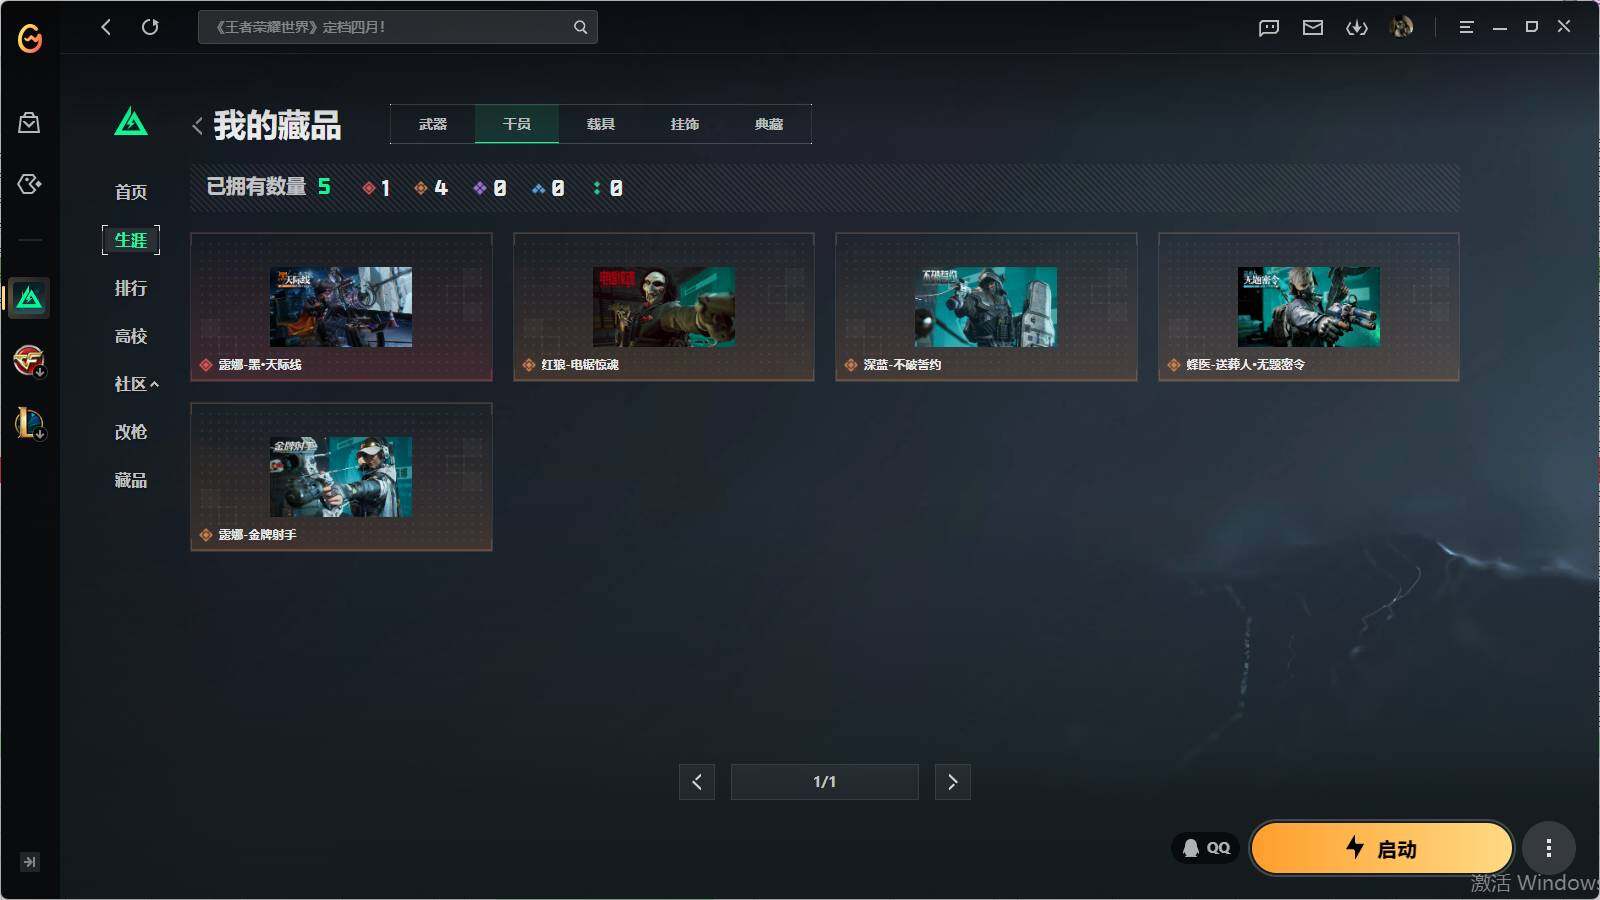
Task: Open the user avatar profile
Action: pyautogui.click(x=1401, y=27)
